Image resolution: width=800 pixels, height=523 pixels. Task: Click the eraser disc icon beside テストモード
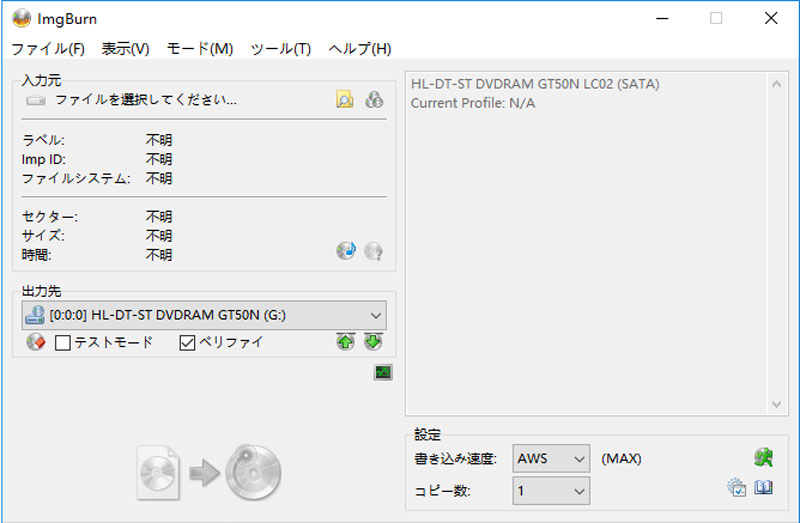[x=36, y=342]
